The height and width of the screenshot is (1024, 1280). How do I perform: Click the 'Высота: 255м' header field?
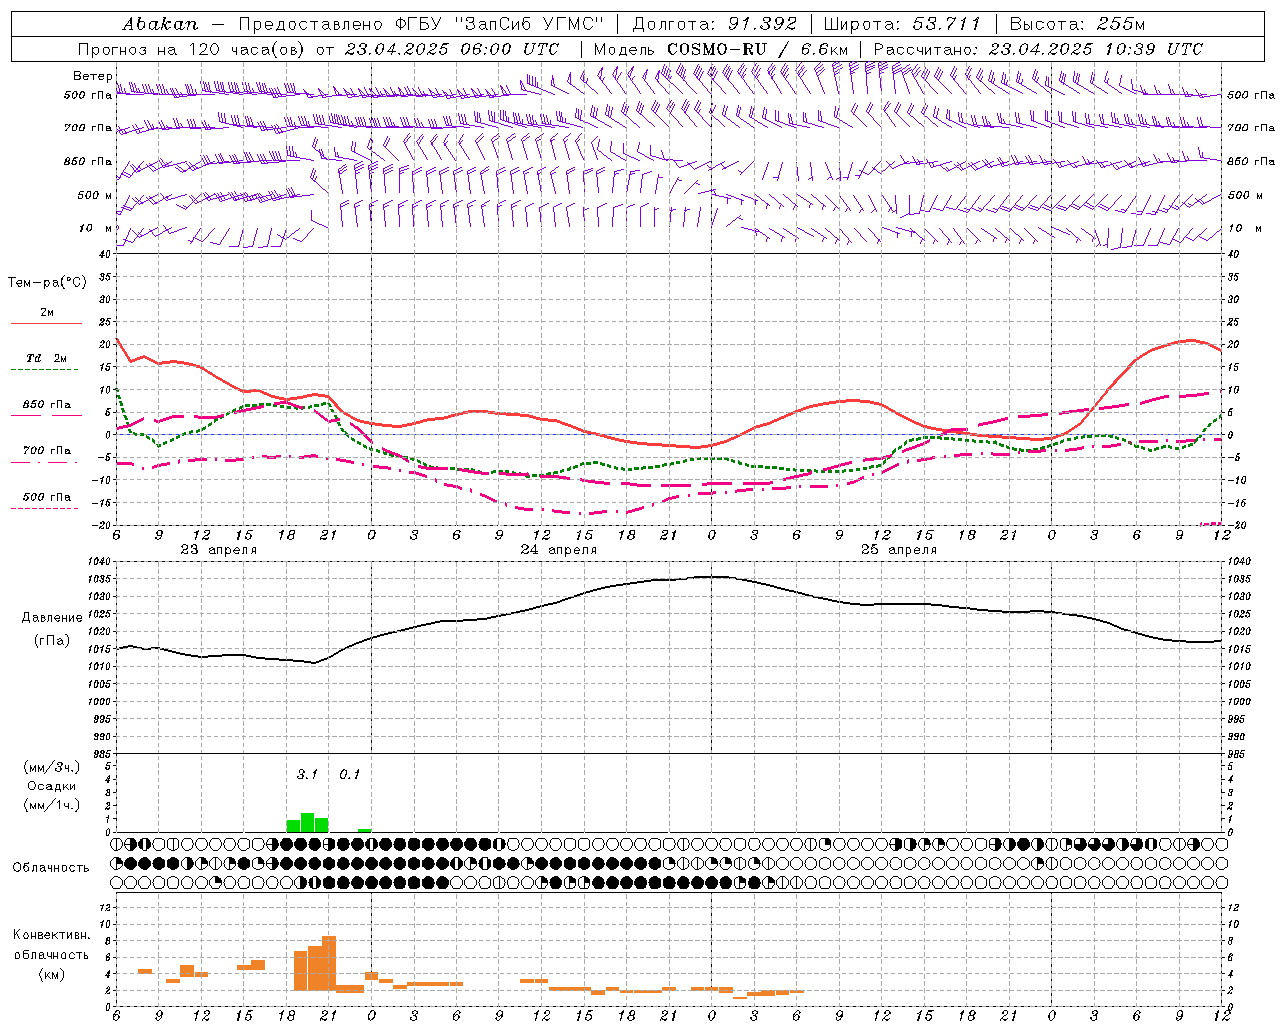pyautogui.click(x=1077, y=23)
